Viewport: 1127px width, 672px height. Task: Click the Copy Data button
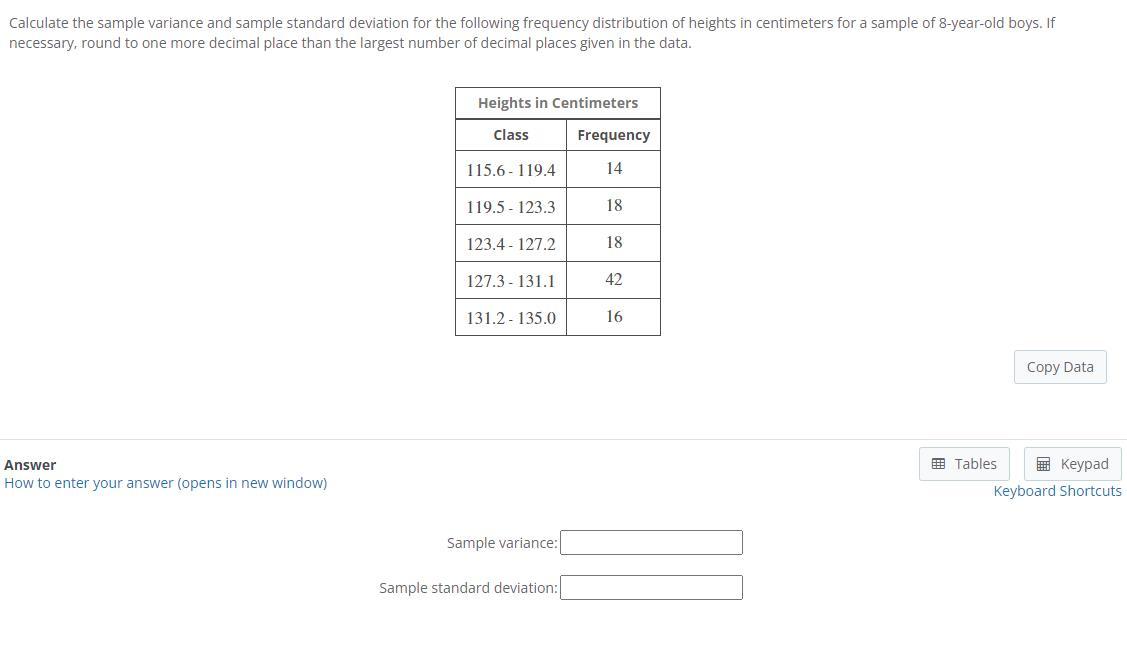(1059, 366)
